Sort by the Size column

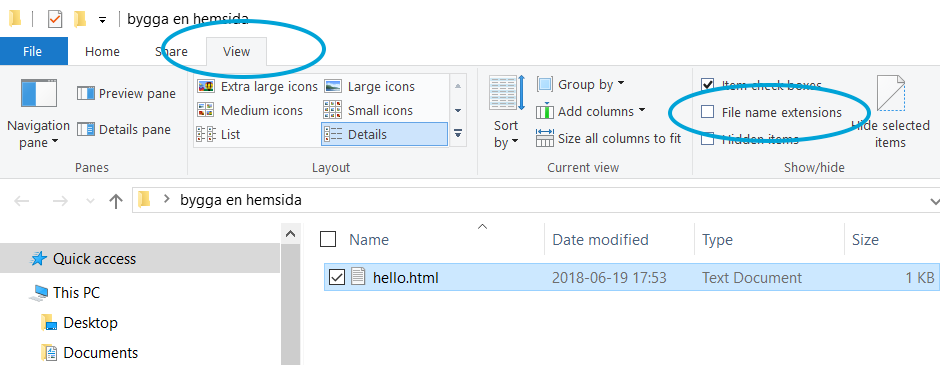(x=866, y=240)
